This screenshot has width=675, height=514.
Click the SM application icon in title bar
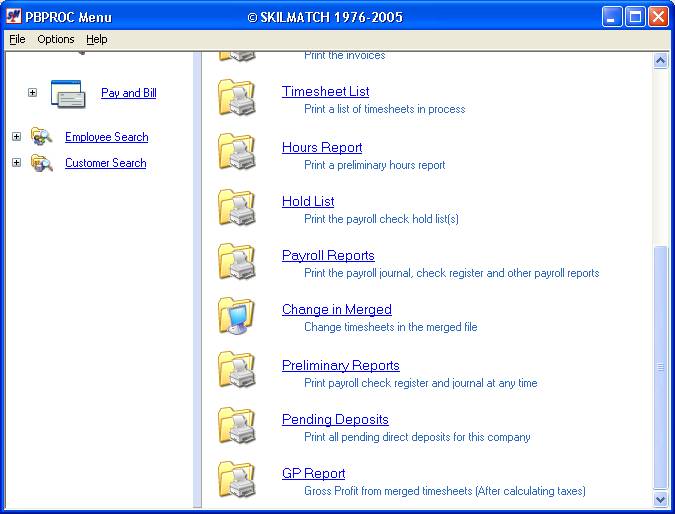click(x=13, y=16)
